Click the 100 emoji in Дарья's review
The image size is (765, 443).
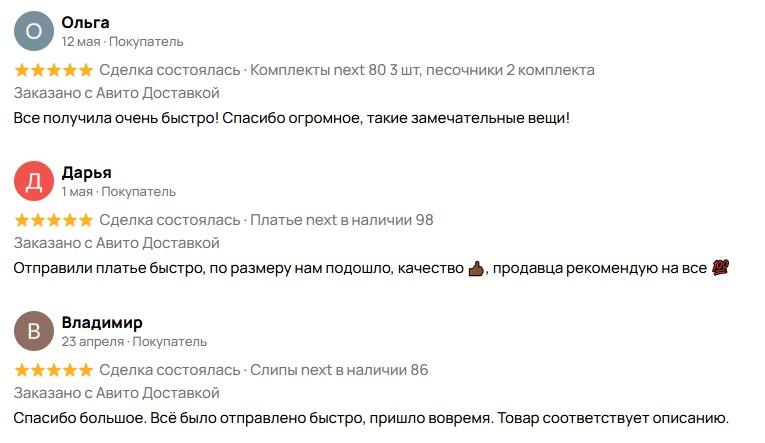(720, 268)
